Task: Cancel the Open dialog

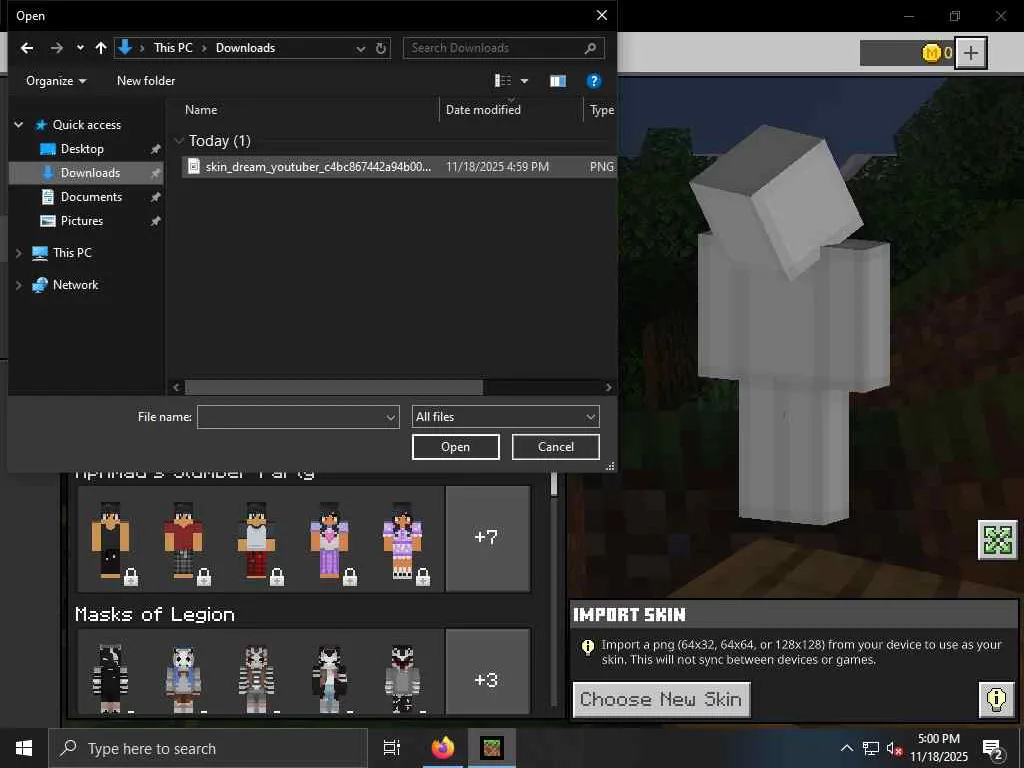Action: pos(556,447)
